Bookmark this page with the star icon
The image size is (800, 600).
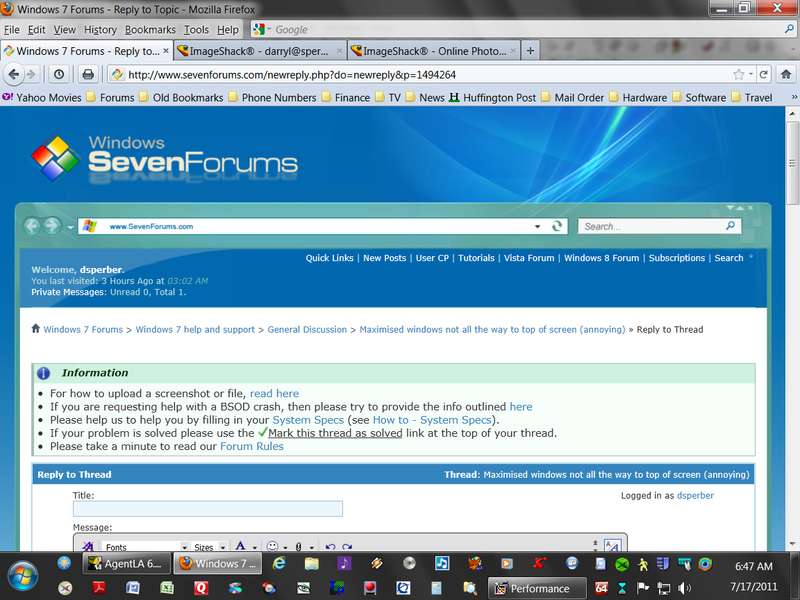[738, 75]
